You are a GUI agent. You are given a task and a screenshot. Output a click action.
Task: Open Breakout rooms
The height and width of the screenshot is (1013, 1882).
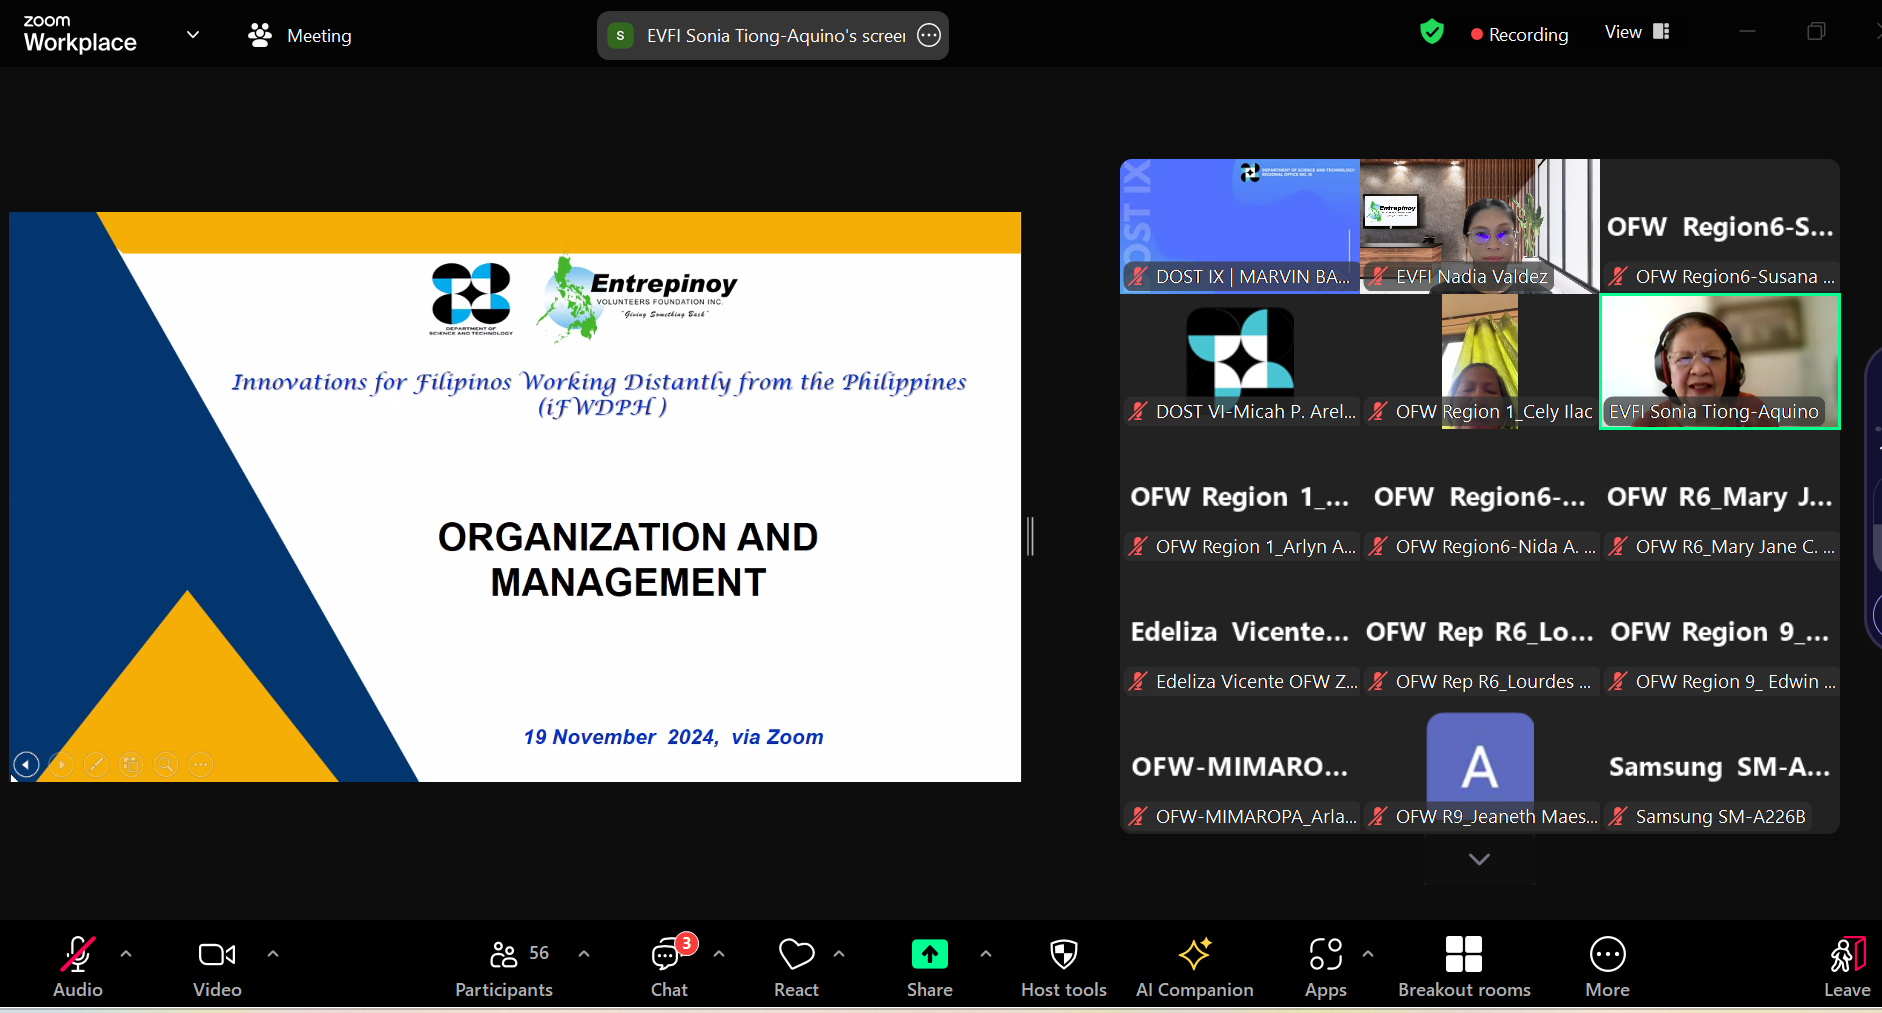(1463, 966)
